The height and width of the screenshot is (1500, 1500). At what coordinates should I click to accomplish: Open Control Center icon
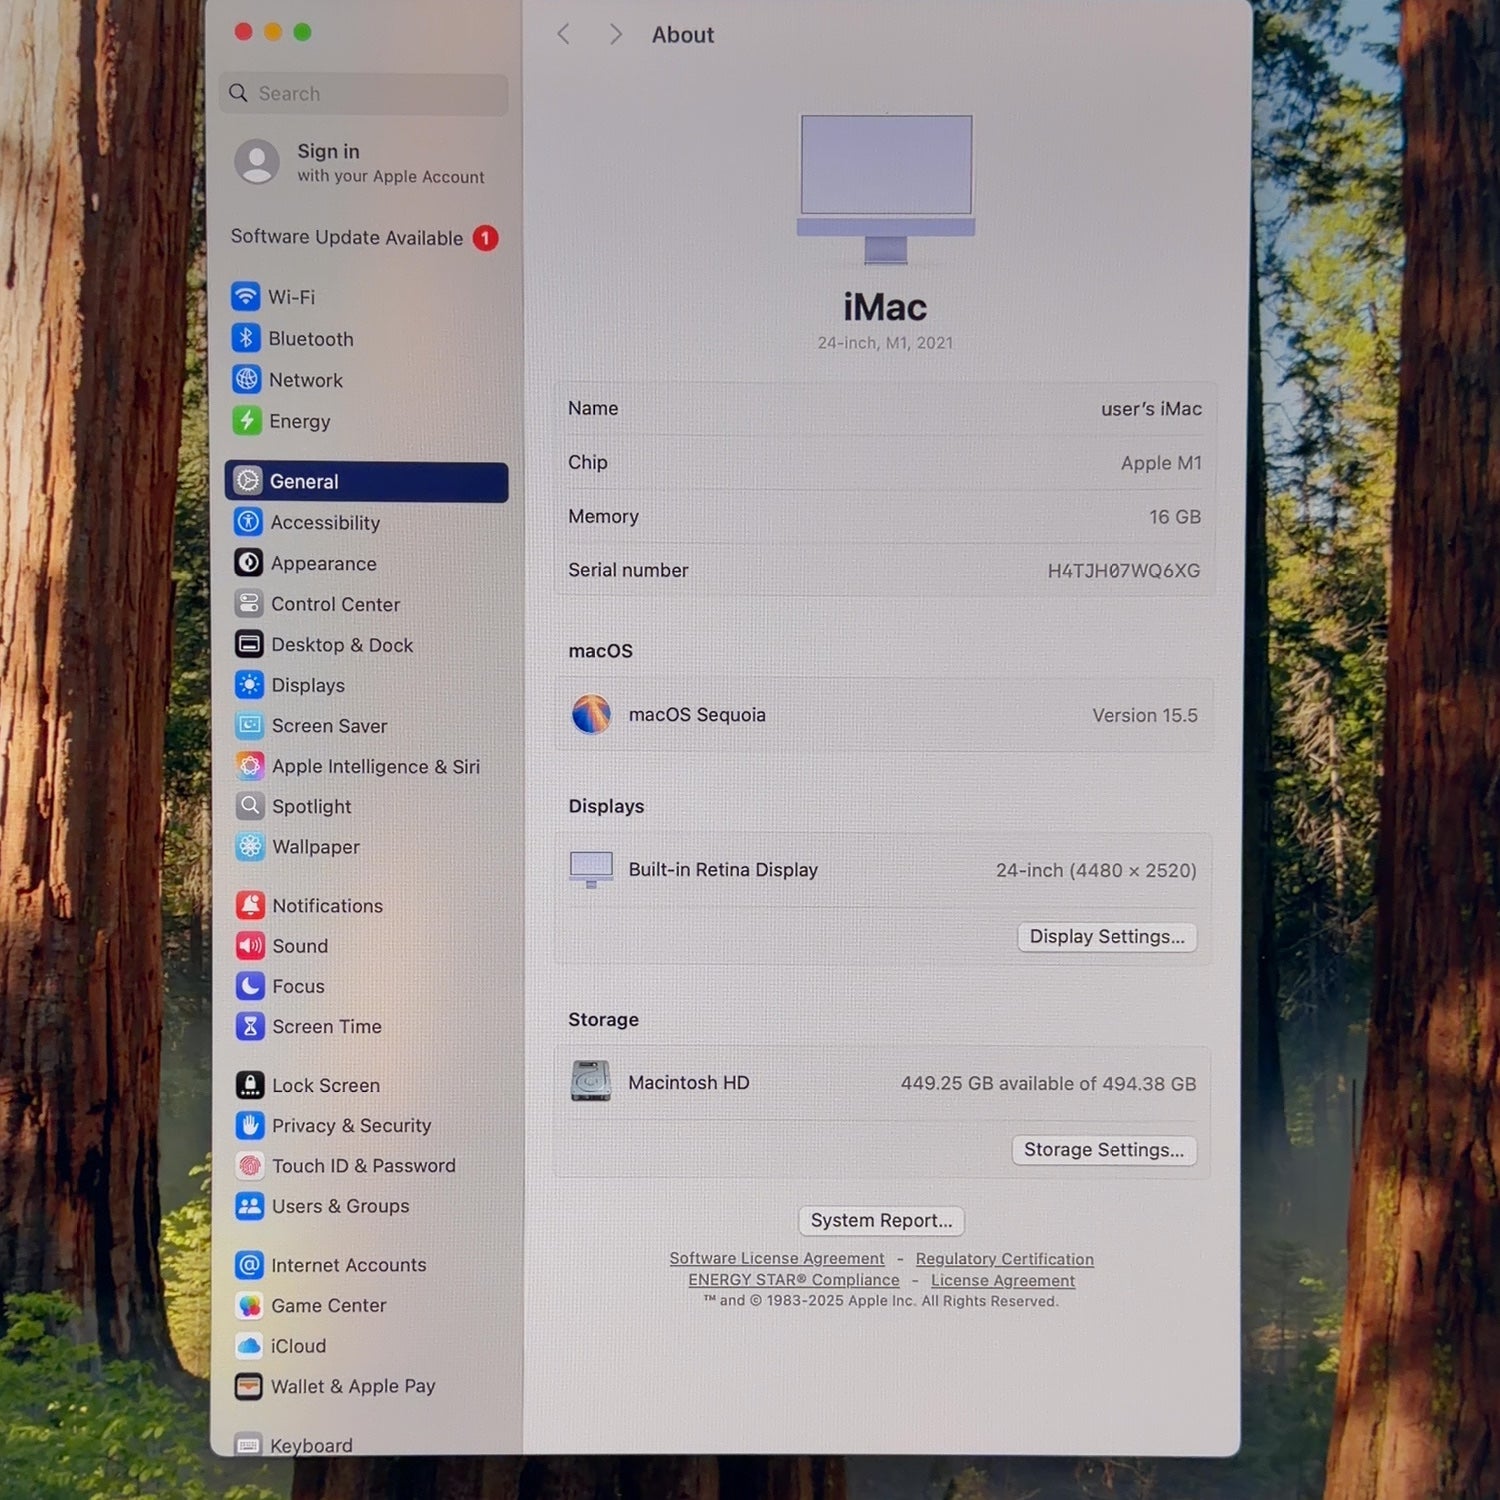(x=249, y=604)
